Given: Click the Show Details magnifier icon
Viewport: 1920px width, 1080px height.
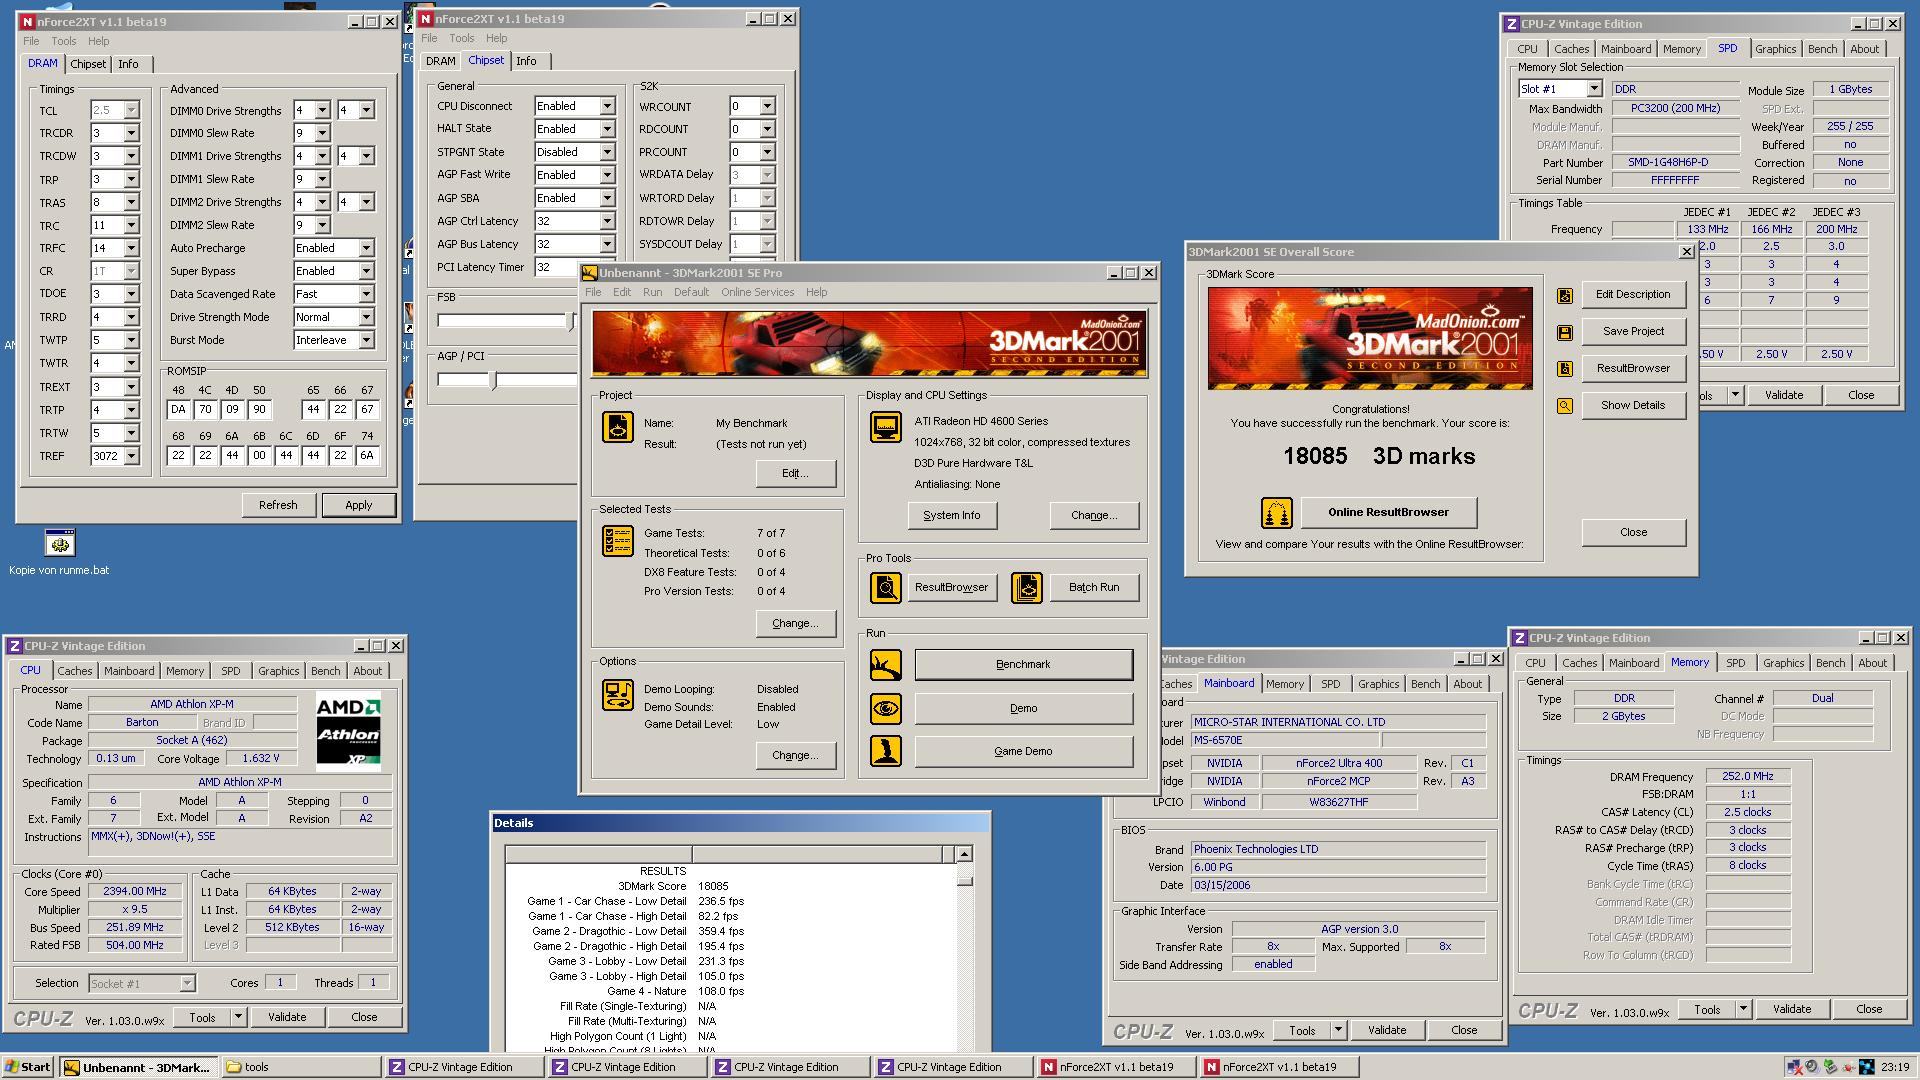Looking at the screenshot, I should [1565, 406].
